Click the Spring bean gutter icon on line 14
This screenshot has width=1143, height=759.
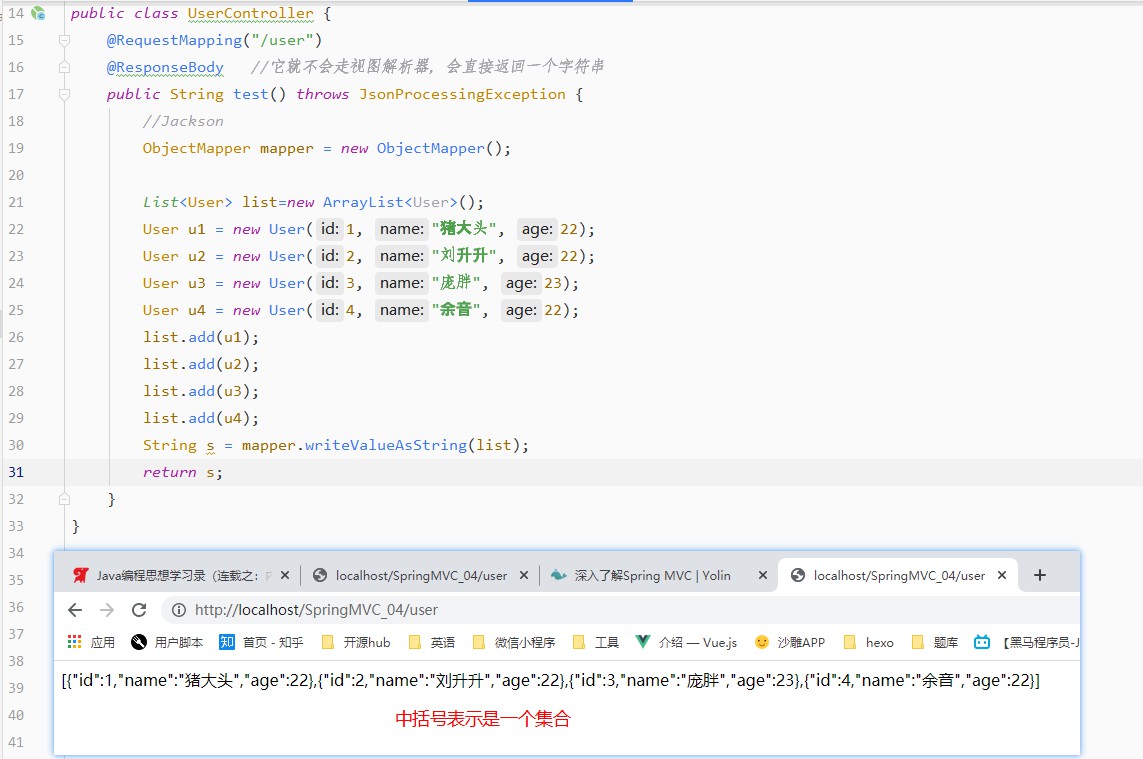pos(38,13)
